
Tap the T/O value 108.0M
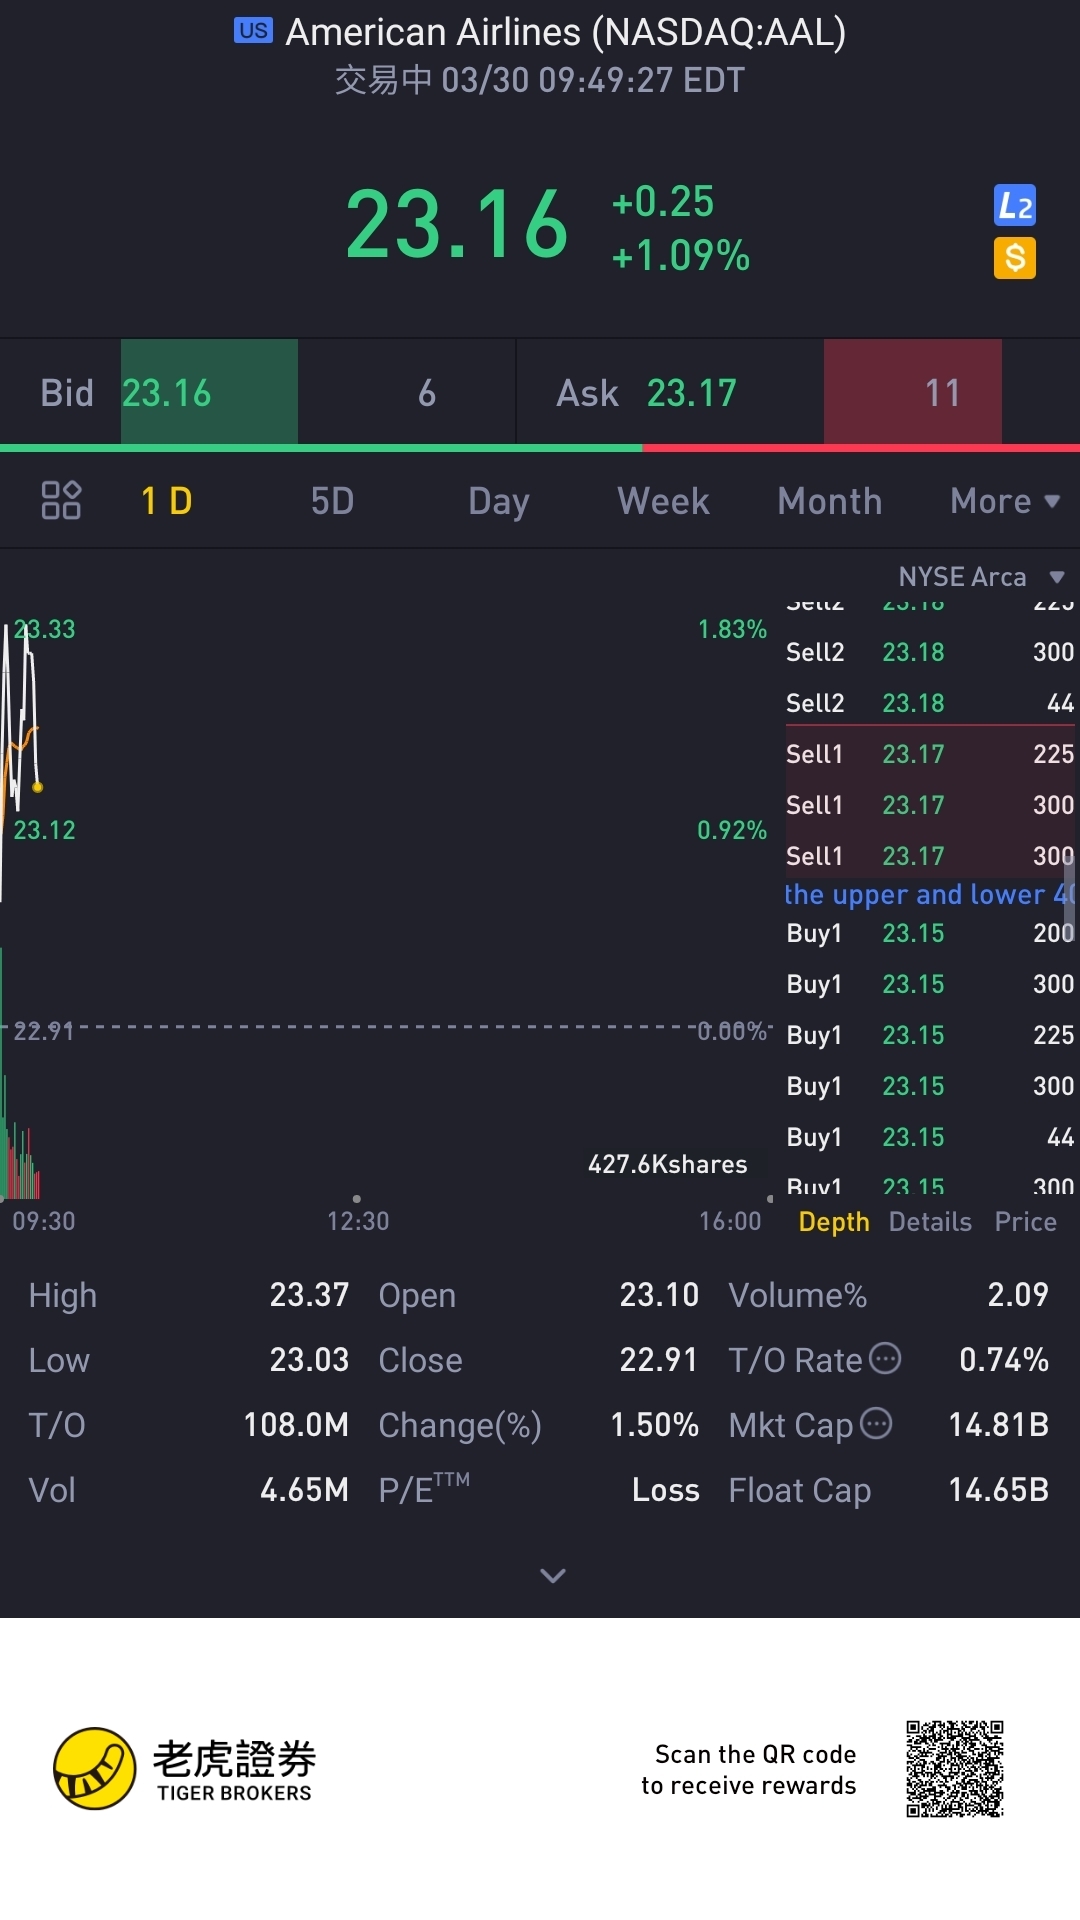click(x=296, y=1425)
